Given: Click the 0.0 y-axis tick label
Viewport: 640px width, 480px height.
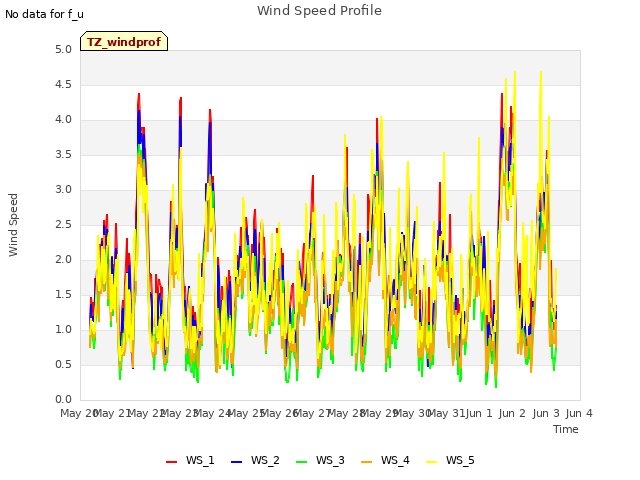Looking at the screenshot, I should pyautogui.click(x=63, y=400).
